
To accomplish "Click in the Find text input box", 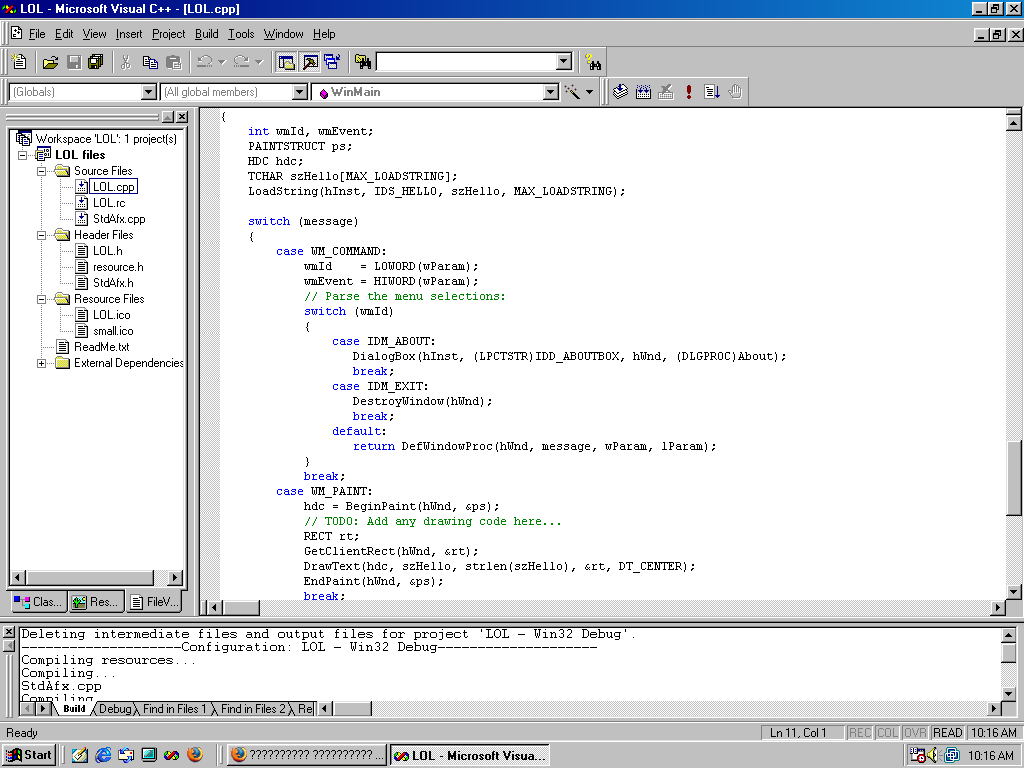I will point(466,61).
